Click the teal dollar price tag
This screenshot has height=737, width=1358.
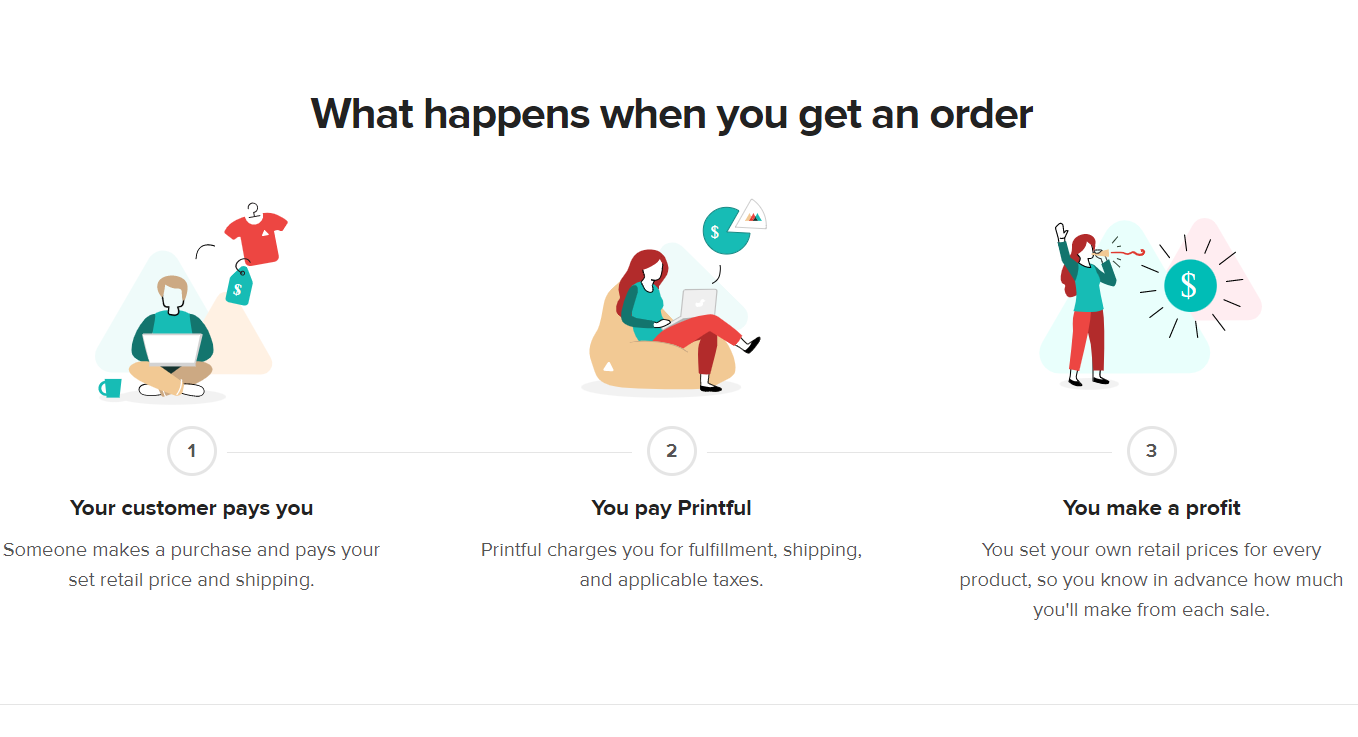(240, 286)
